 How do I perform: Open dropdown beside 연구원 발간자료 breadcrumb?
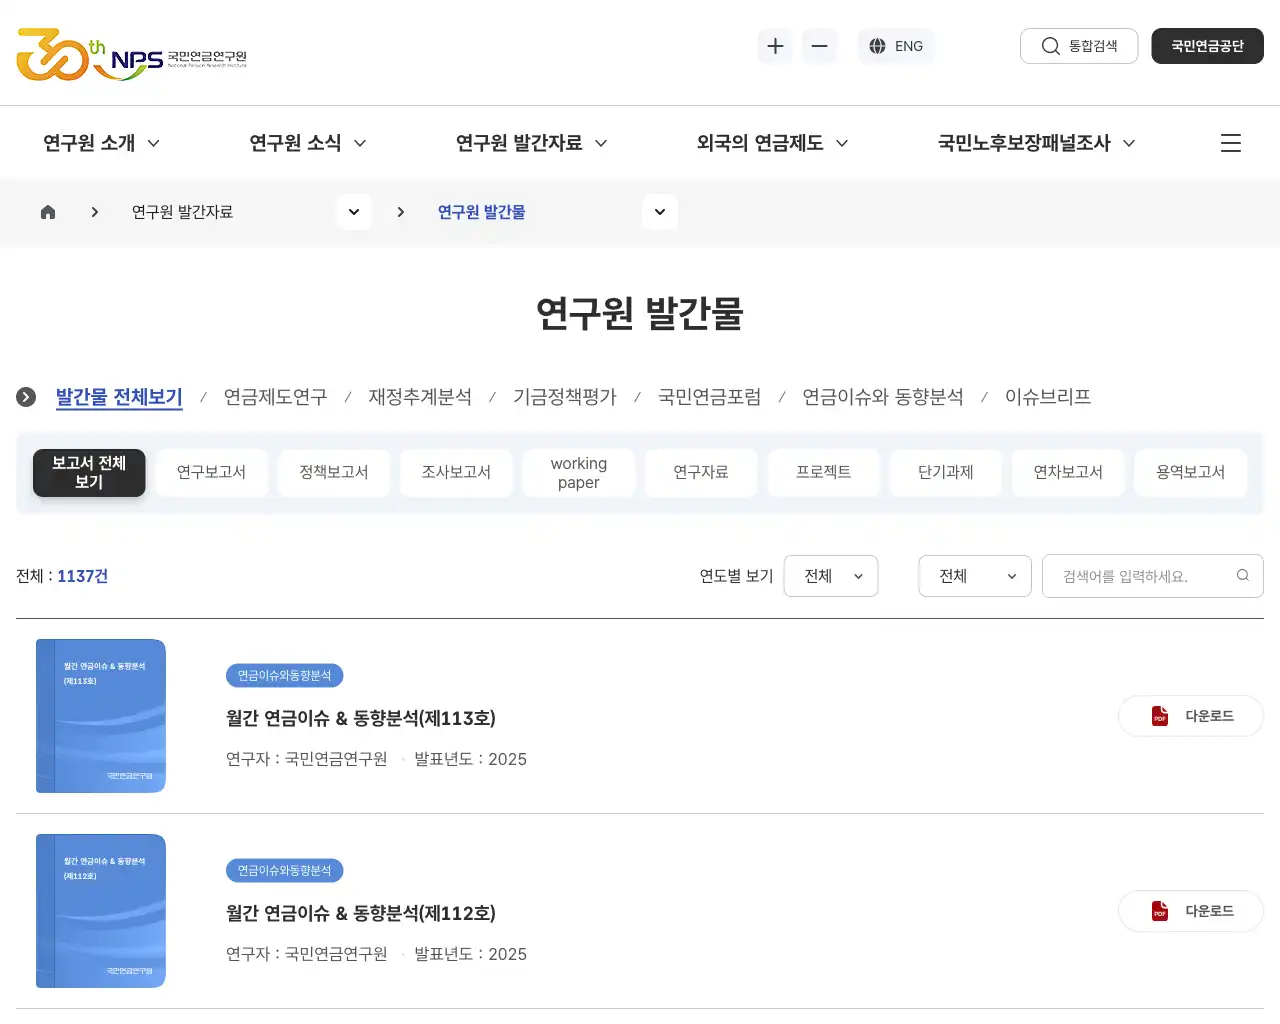click(x=354, y=212)
